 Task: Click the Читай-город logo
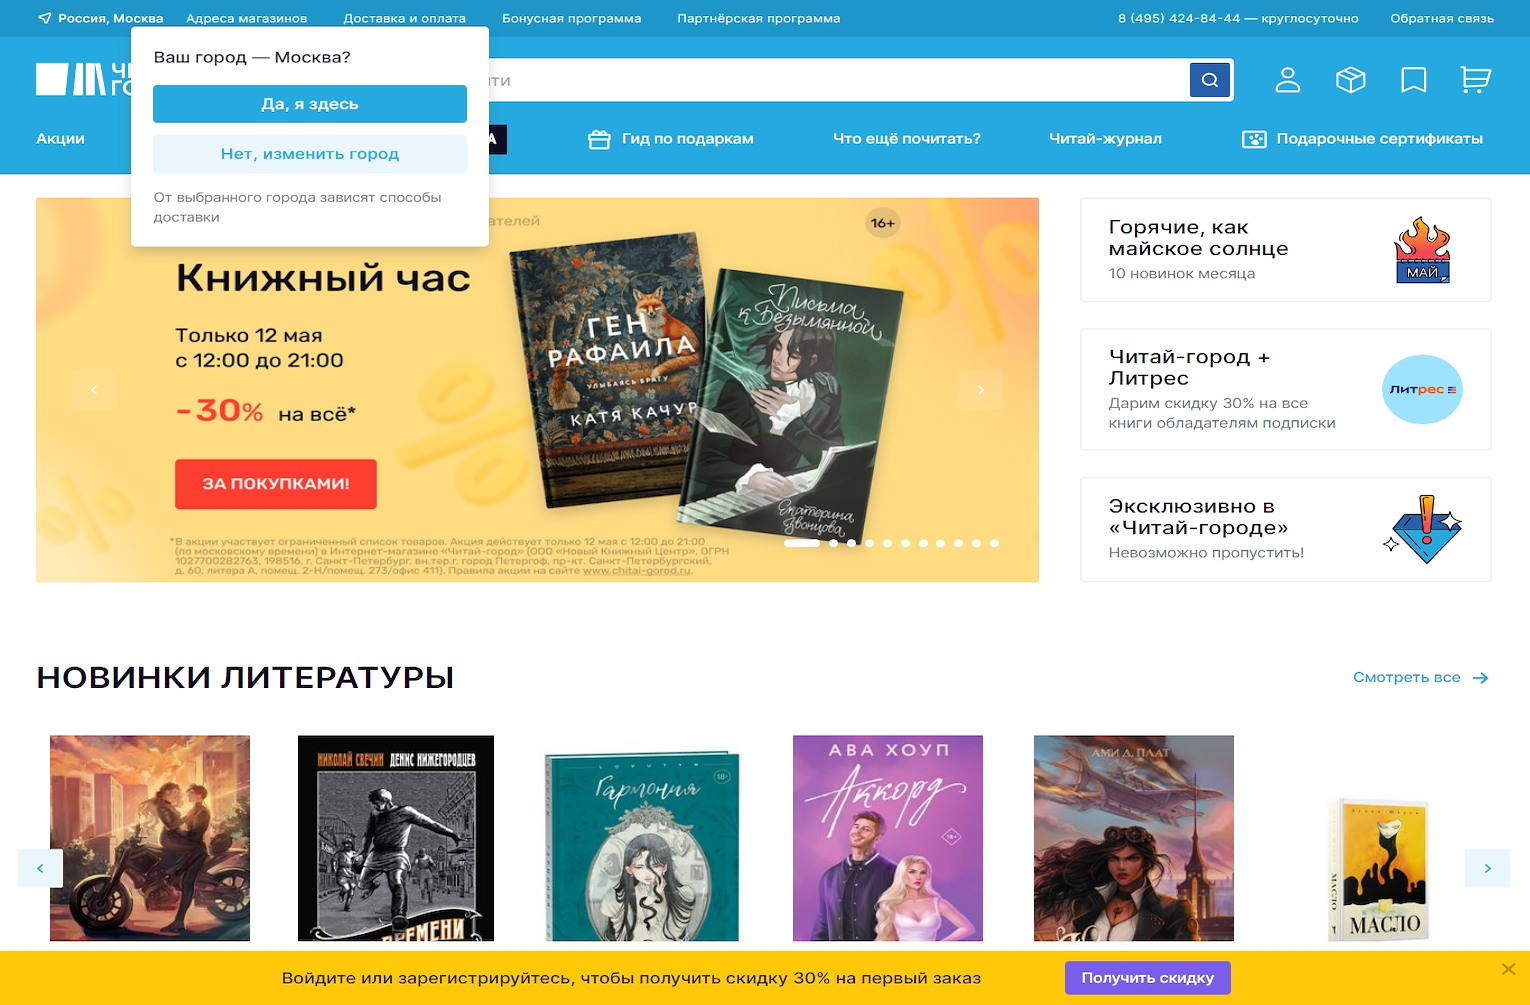pyautogui.click(x=84, y=80)
